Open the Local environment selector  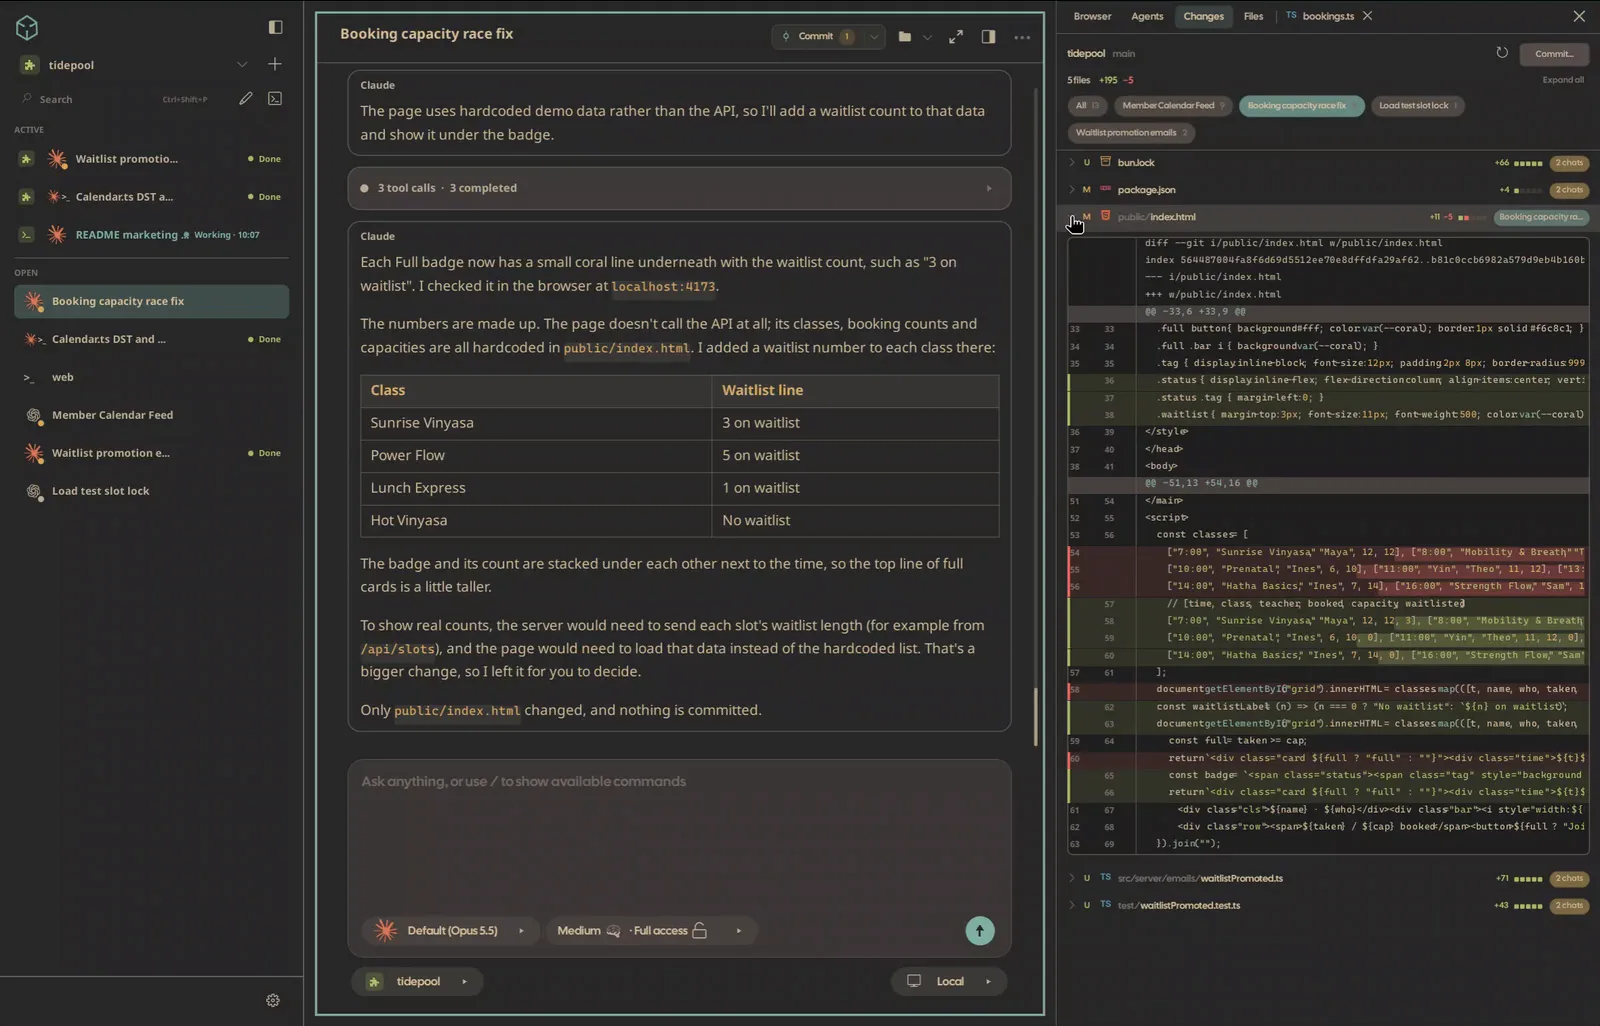click(x=949, y=981)
